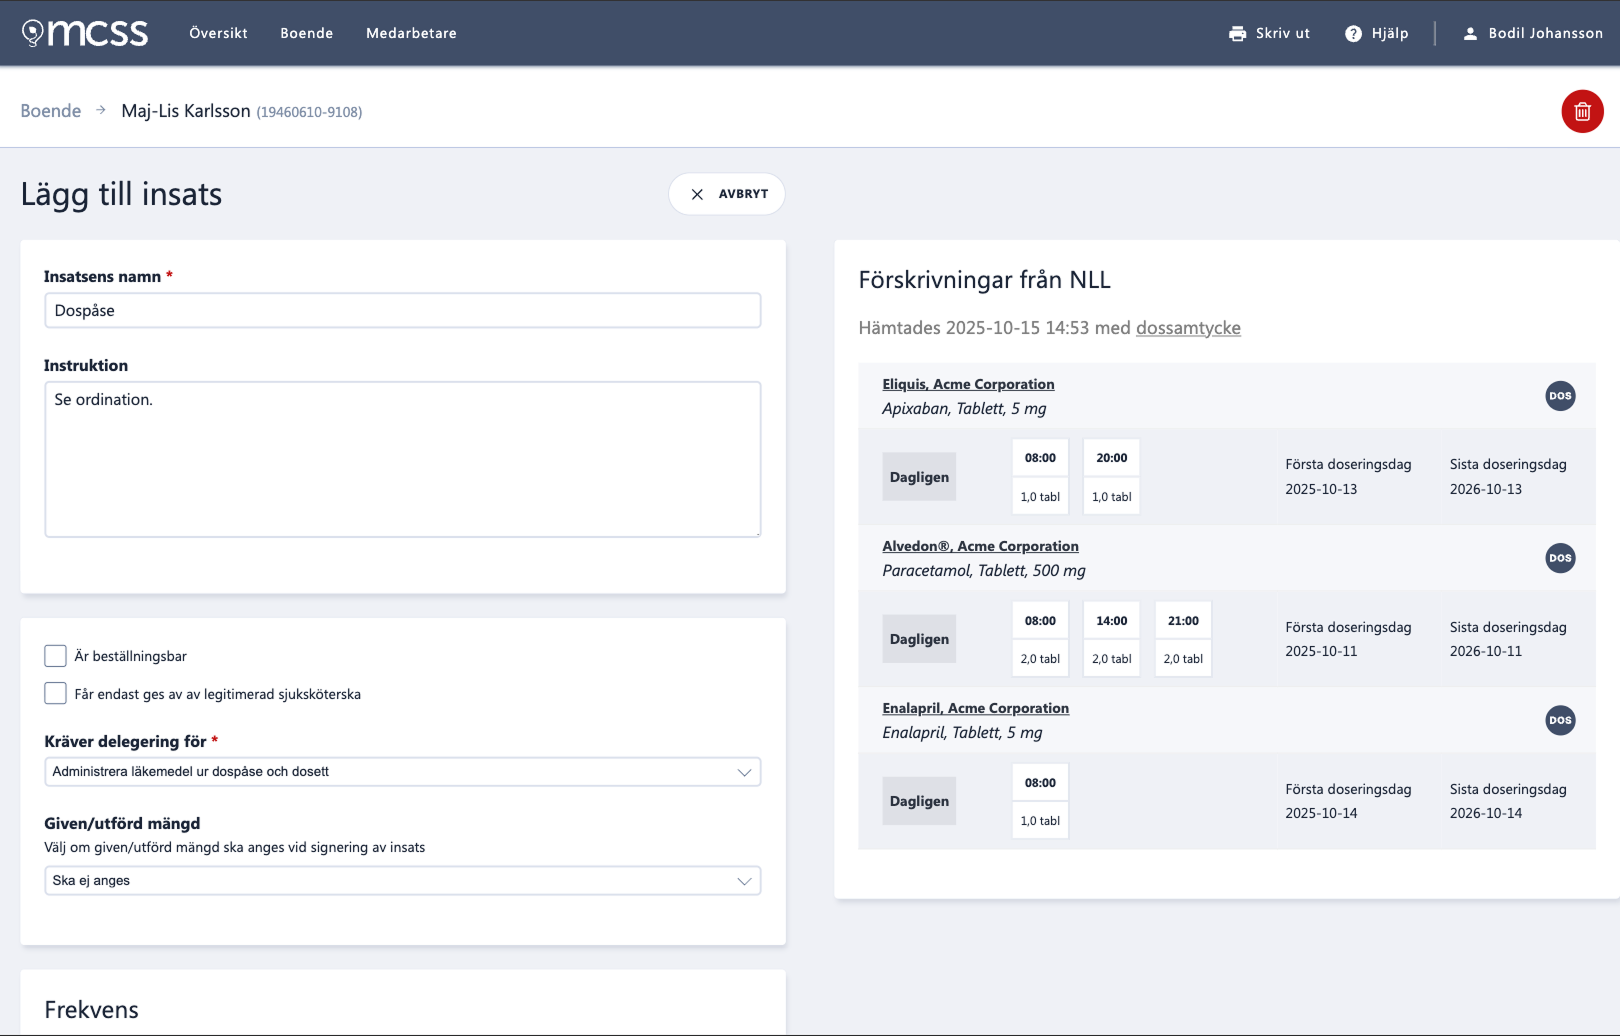Click the 21:00 dose time for Alvedon

click(x=1183, y=621)
